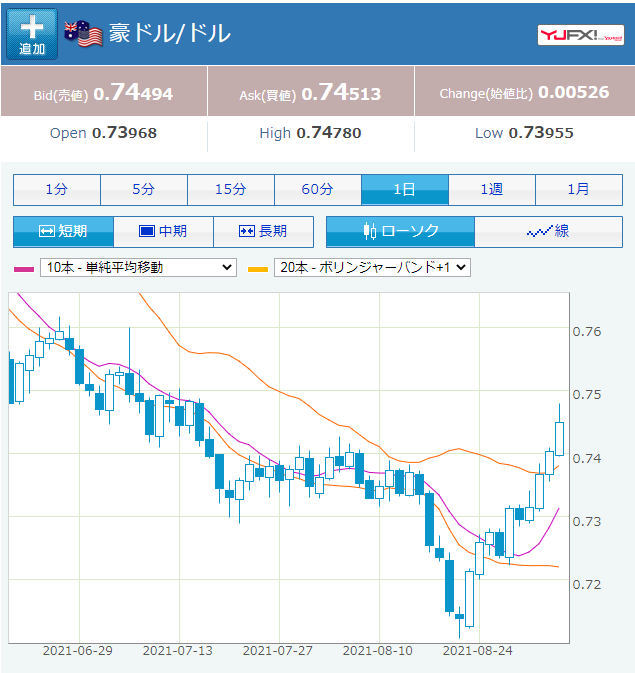This screenshot has height=673, width=635.
Task: Select the 15分 timeframe tab
Action: tap(231, 190)
